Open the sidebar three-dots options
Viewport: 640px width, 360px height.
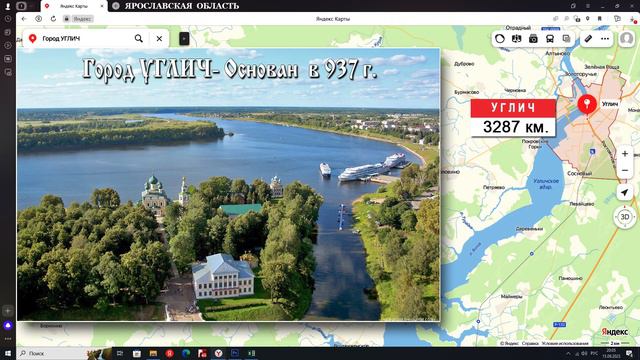pyautogui.click(x=7, y=339)
